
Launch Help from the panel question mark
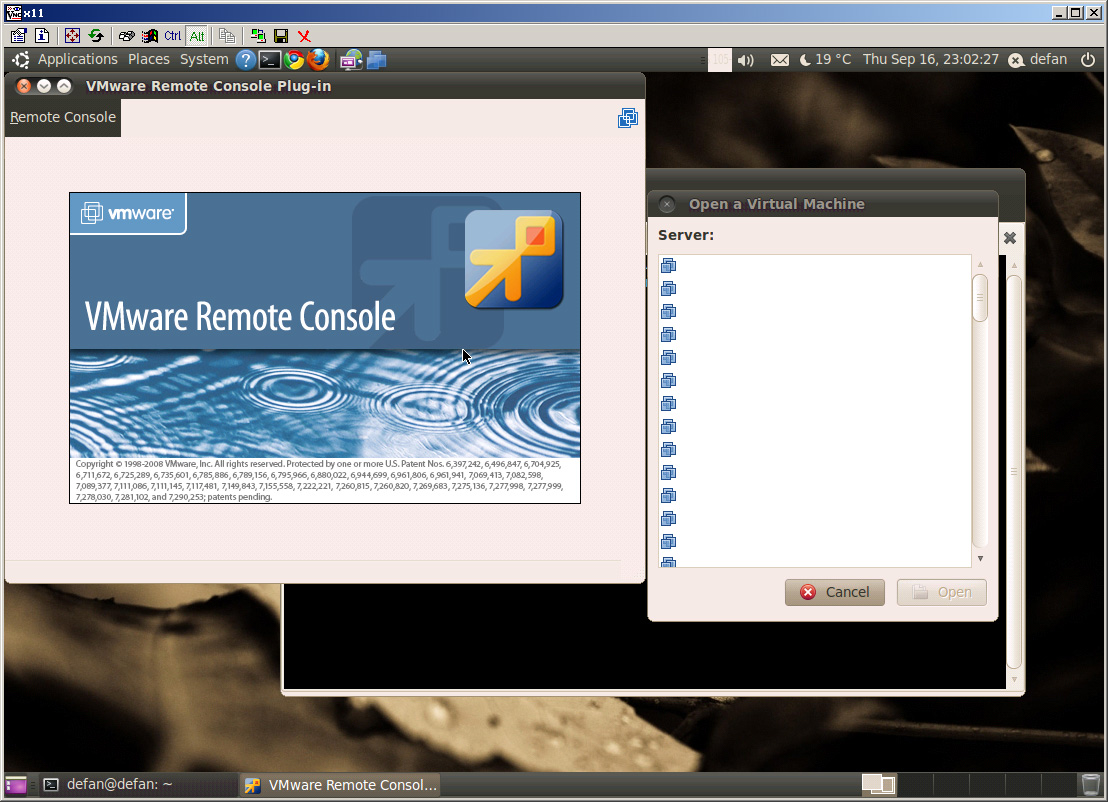pos(245,60)
